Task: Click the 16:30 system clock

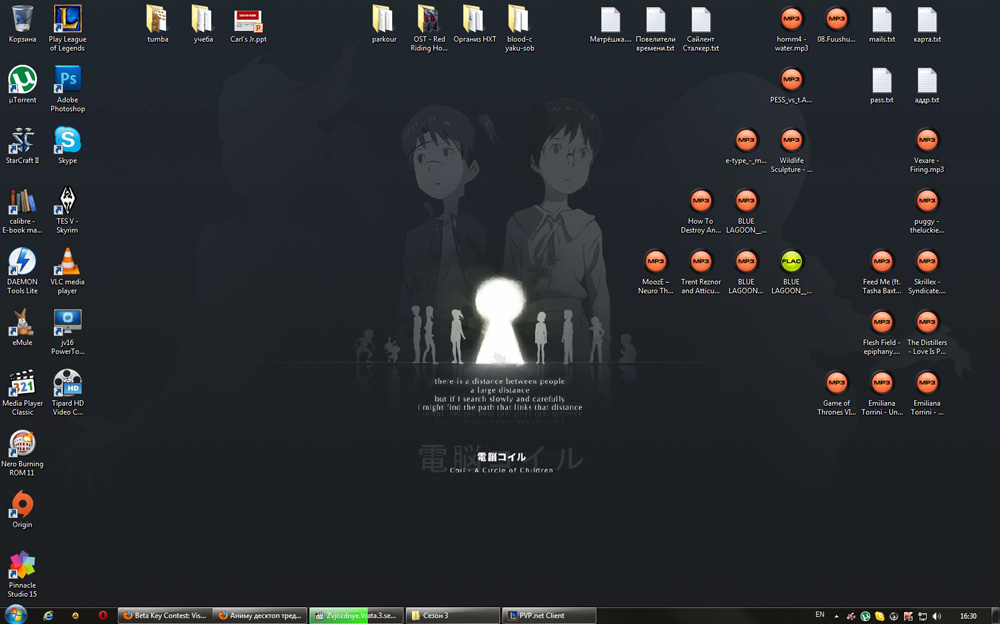Action: pyautogui.click(x=968, y=616)
